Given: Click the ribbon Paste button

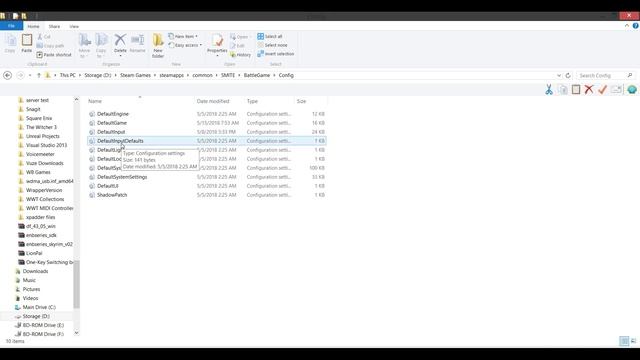Looking at the screenshot, I should point(27,43).
